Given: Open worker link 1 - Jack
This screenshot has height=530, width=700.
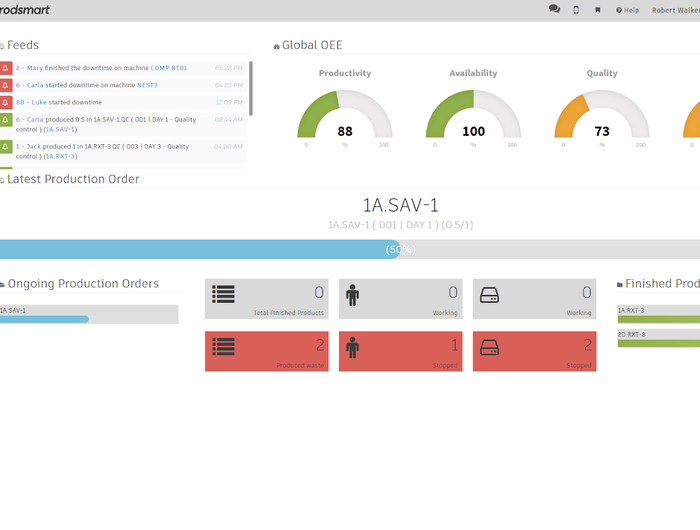Looking at the screenshot, I should tap(28, 146).
